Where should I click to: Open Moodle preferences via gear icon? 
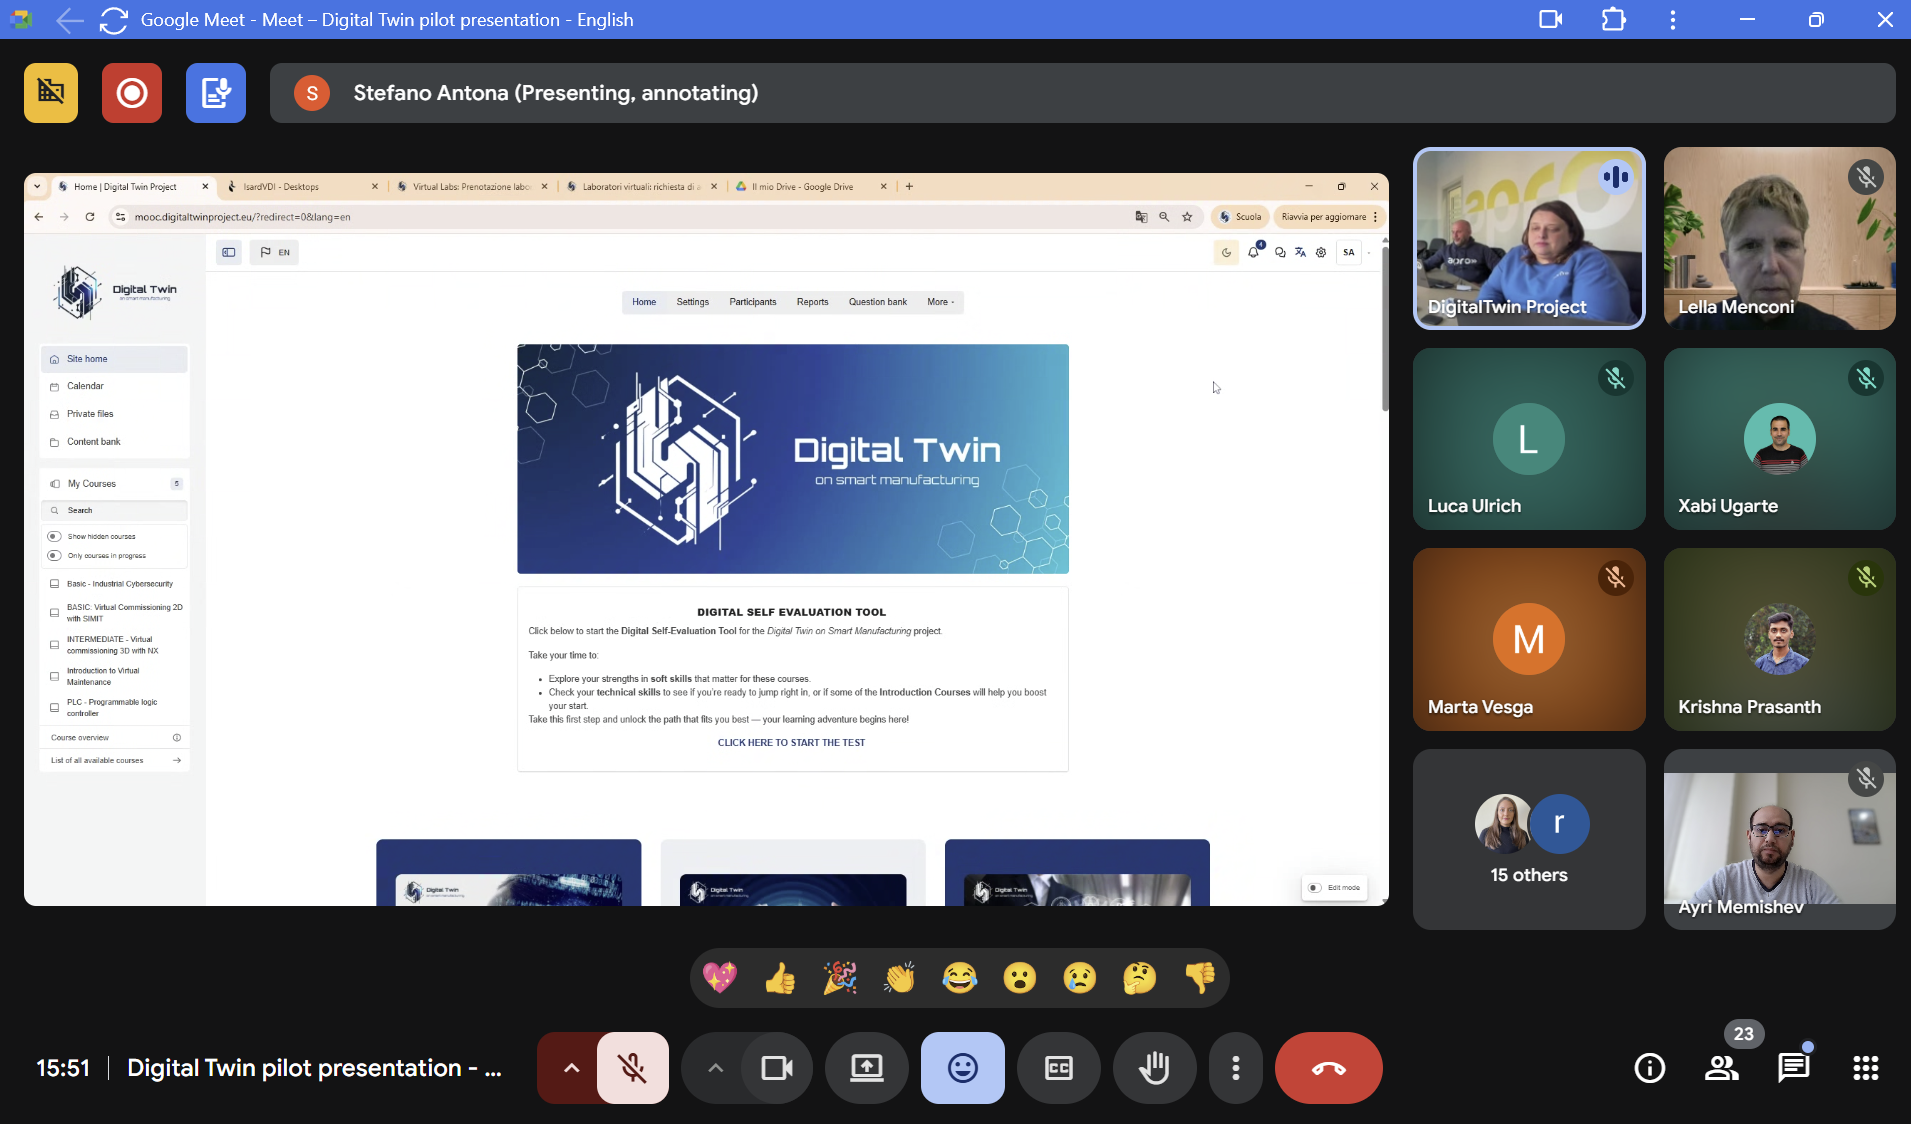[1322, 252]
